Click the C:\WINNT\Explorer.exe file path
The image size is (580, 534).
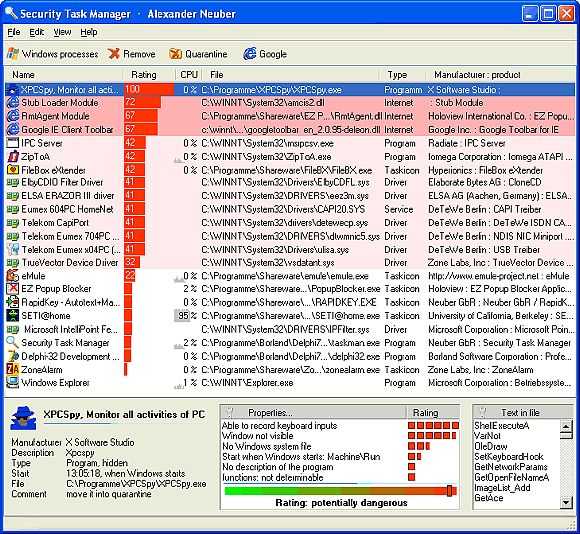(x=247, y=383)
